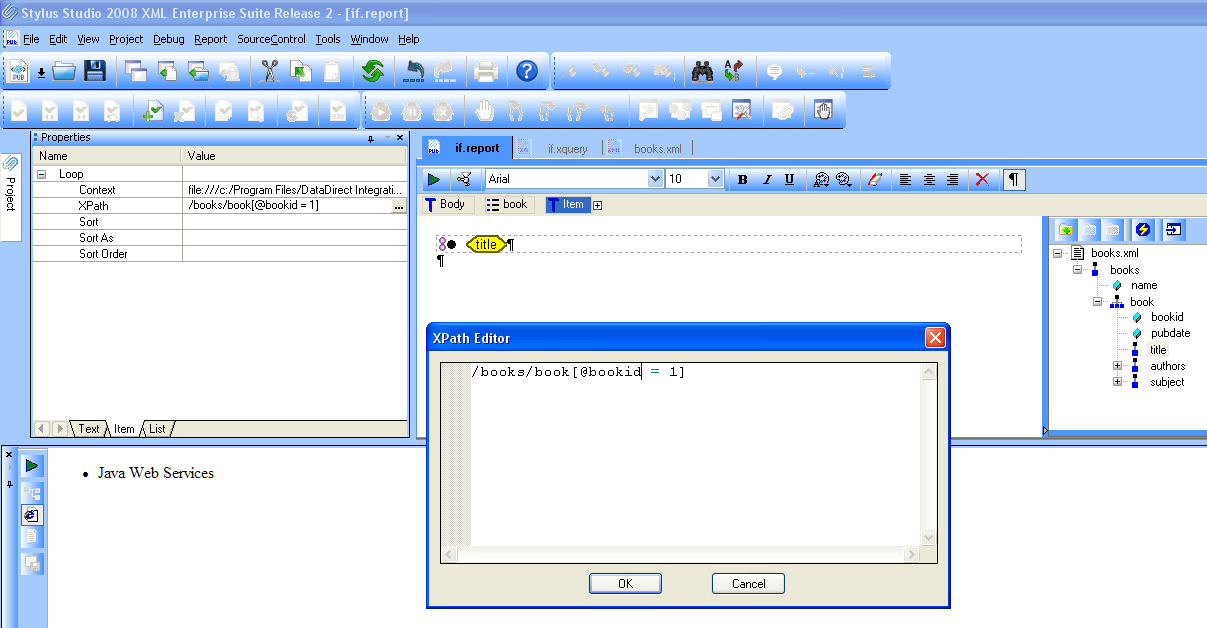Click the red X delete icon
The height and width of the screenshot is (628, 1207).
(982, 179)
